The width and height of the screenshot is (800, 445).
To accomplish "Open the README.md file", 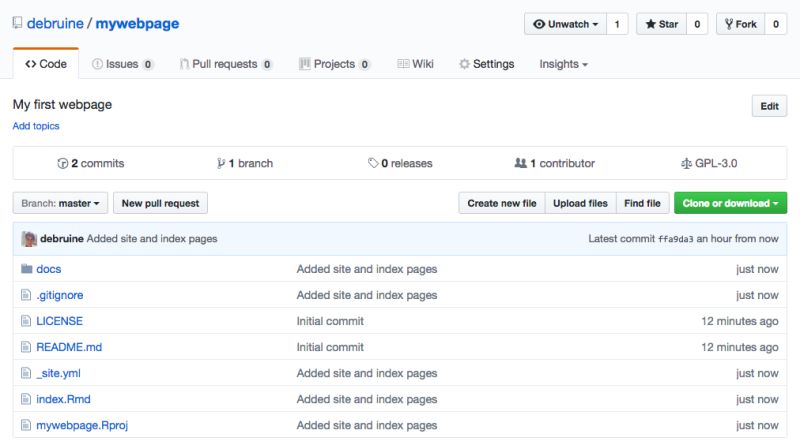I will point(69,347).
